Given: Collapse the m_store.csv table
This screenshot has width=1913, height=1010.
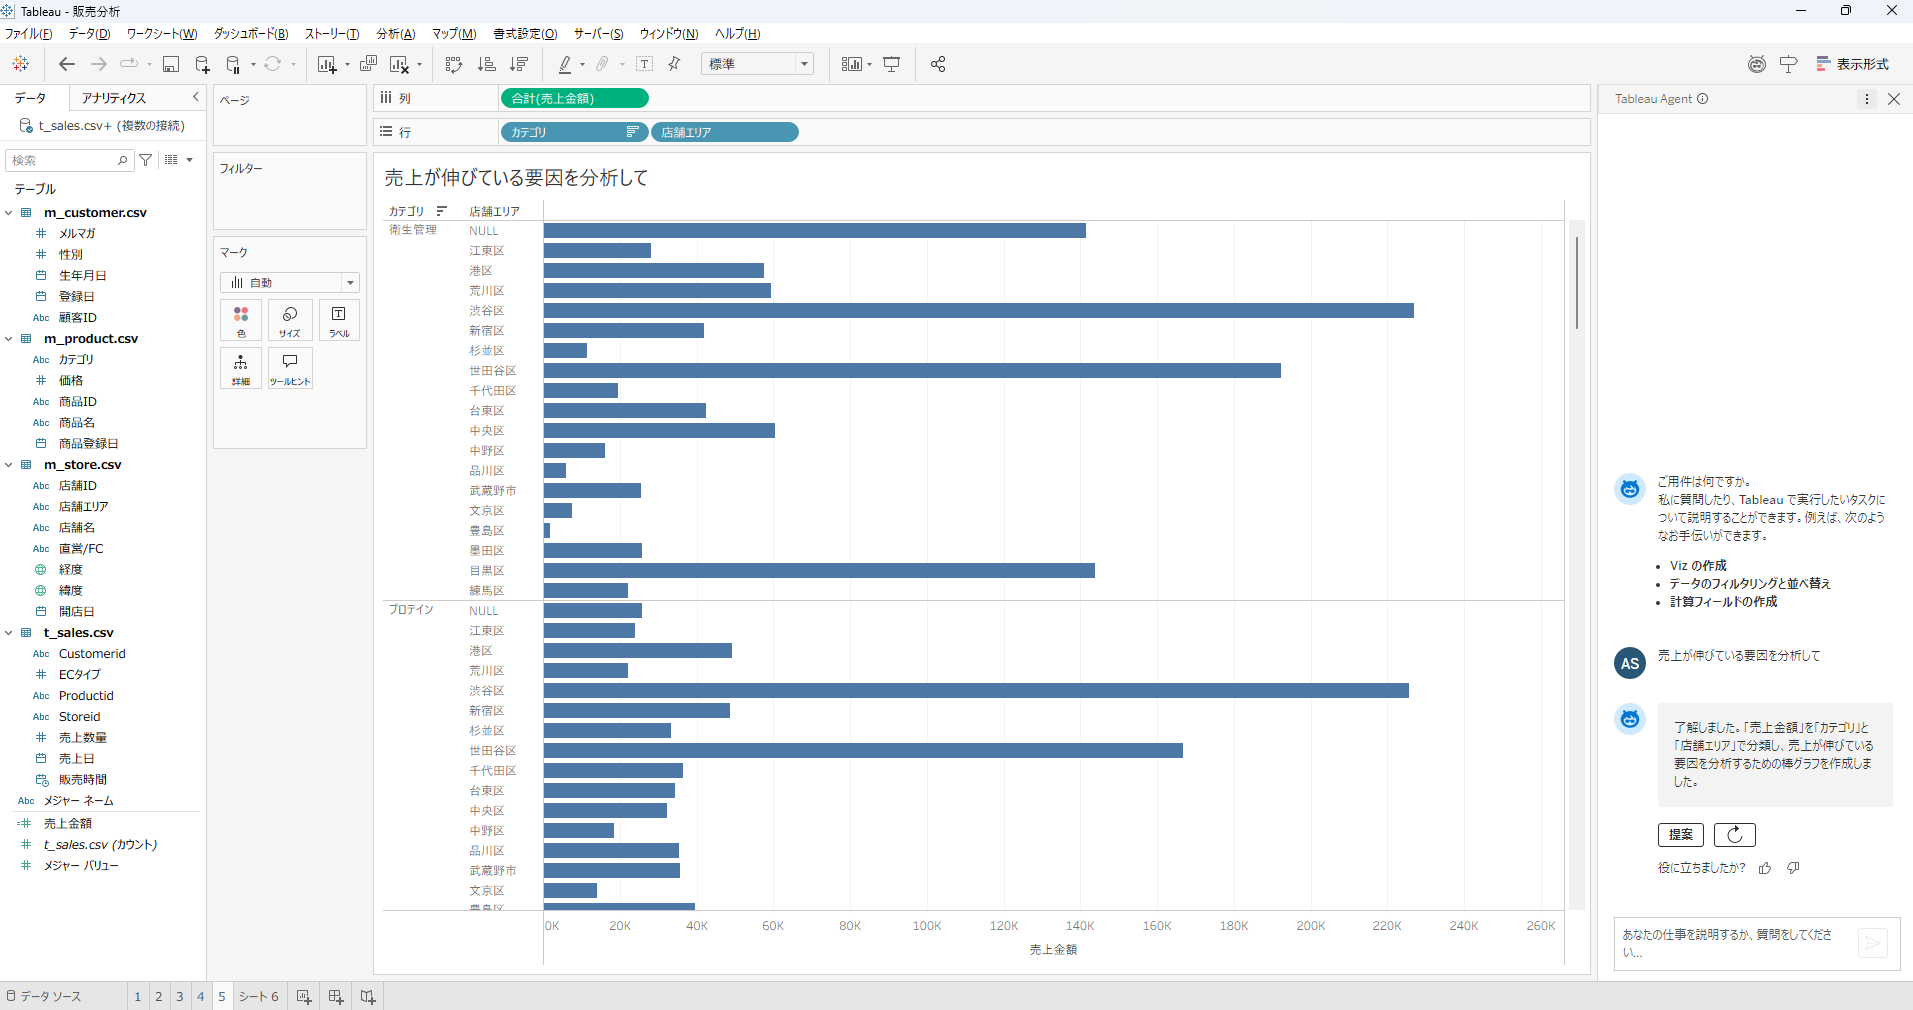Looking at the screenshot, I should 9,465.
